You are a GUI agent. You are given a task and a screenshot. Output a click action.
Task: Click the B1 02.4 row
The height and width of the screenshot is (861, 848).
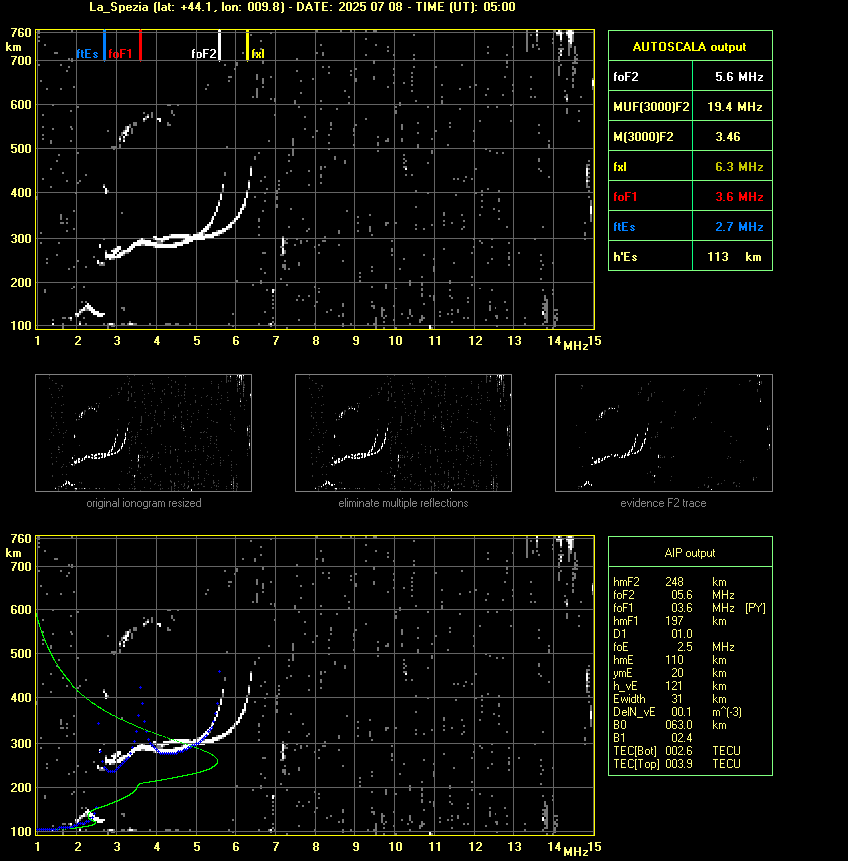(653, 738)
